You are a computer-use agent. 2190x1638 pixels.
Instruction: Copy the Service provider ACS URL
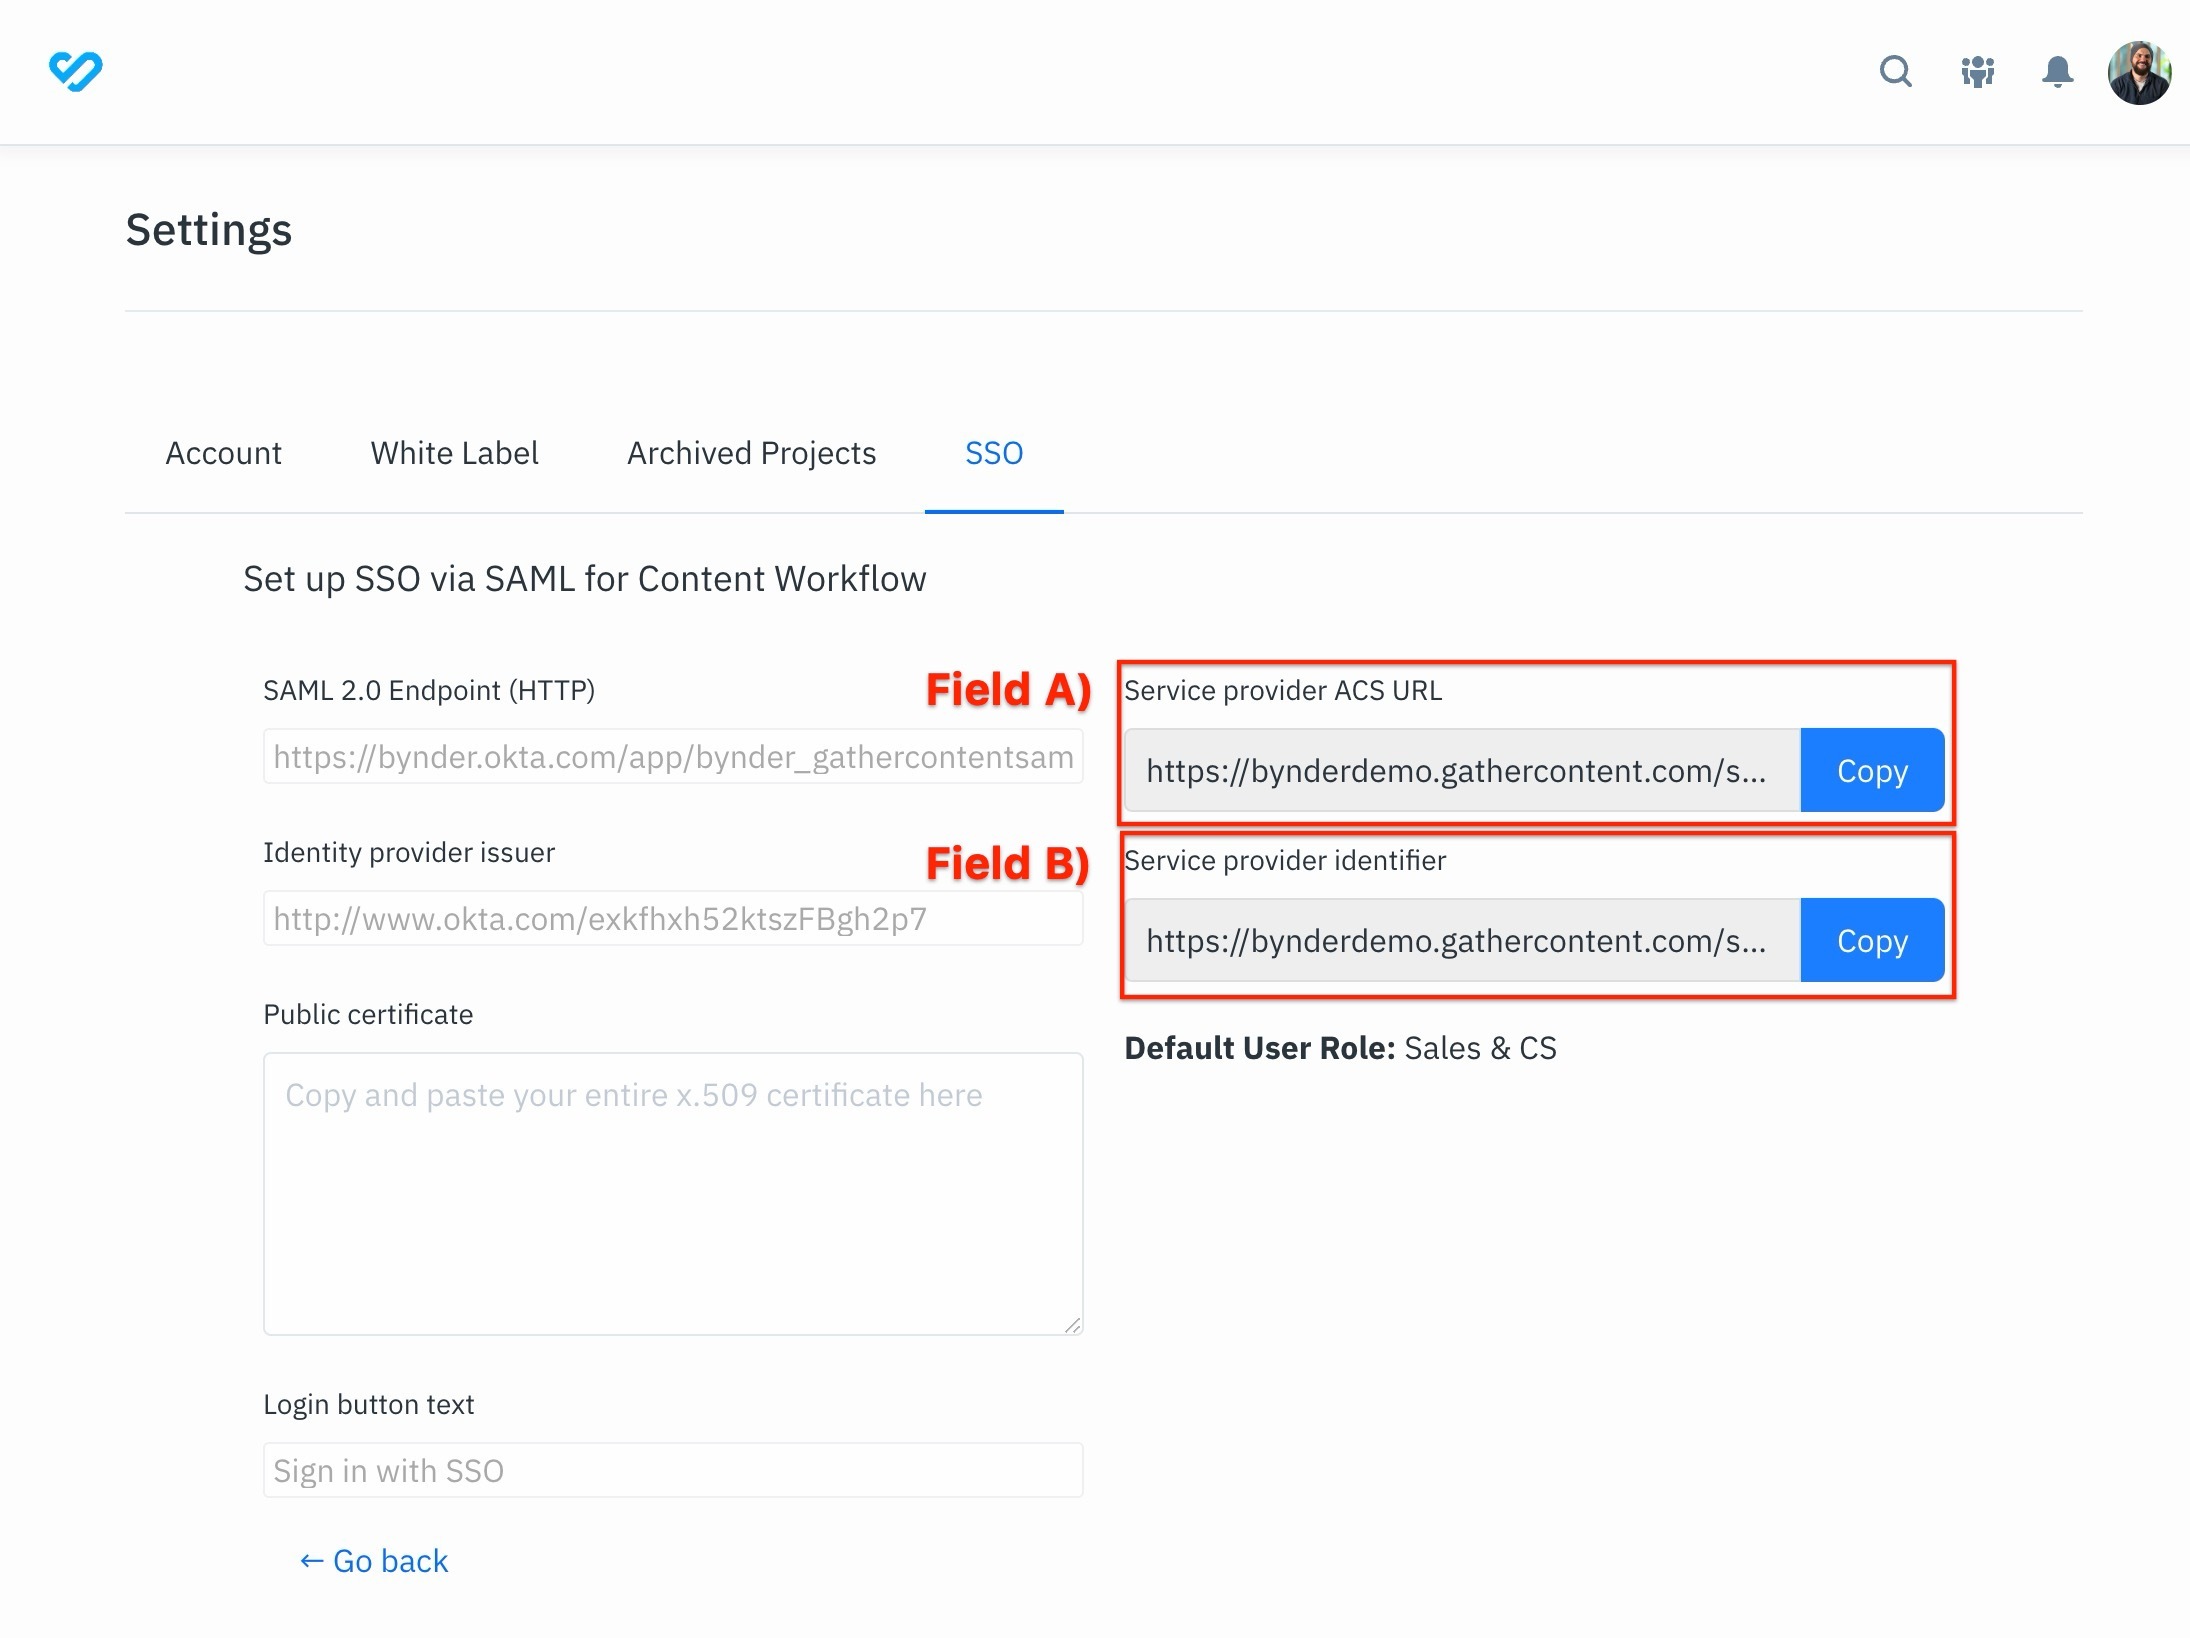1872,771
